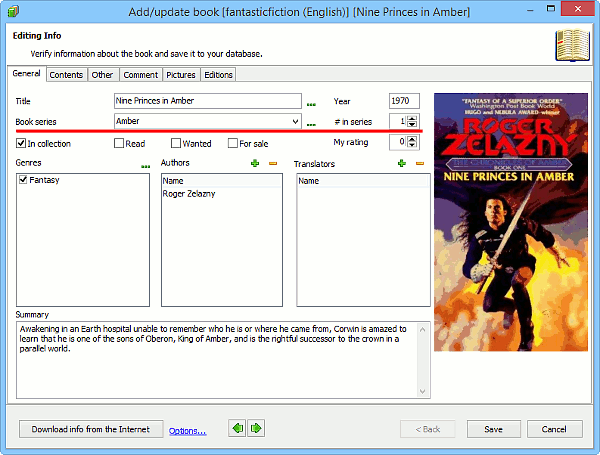Decrease My rating value
The image size is (600, 455).
tap(412, 145)
